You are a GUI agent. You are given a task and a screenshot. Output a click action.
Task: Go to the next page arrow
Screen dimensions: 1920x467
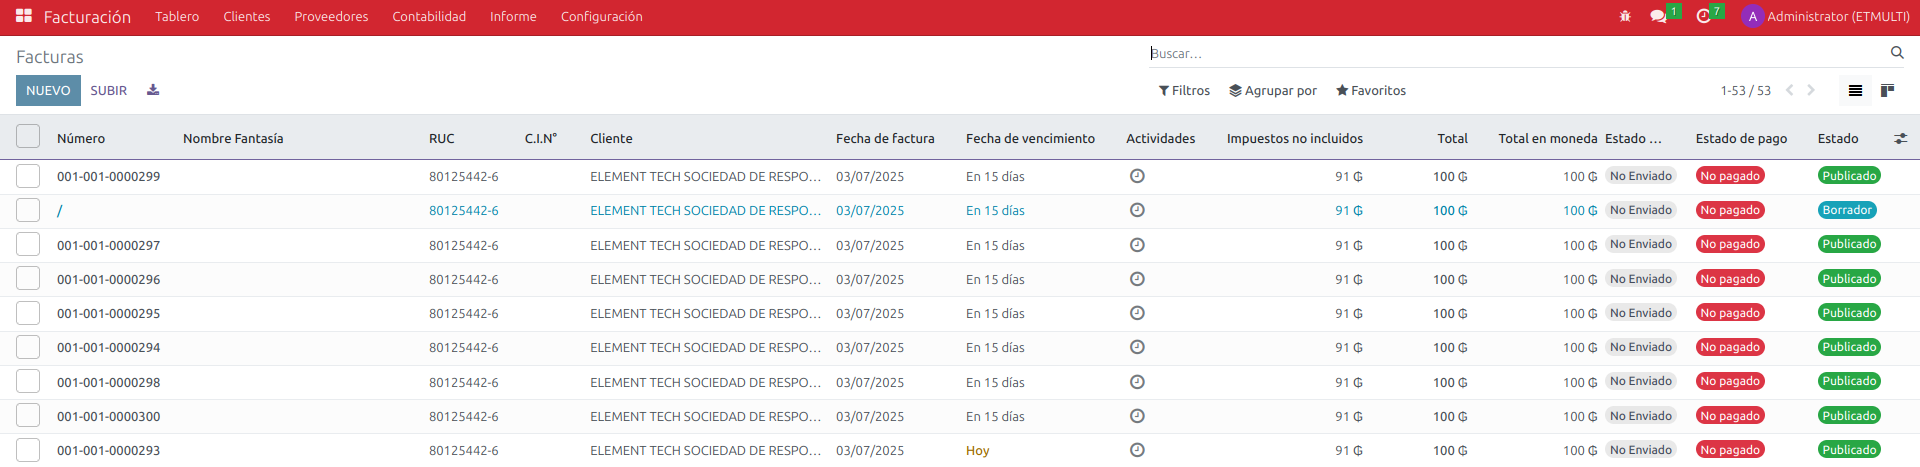tap(1811, 90)
